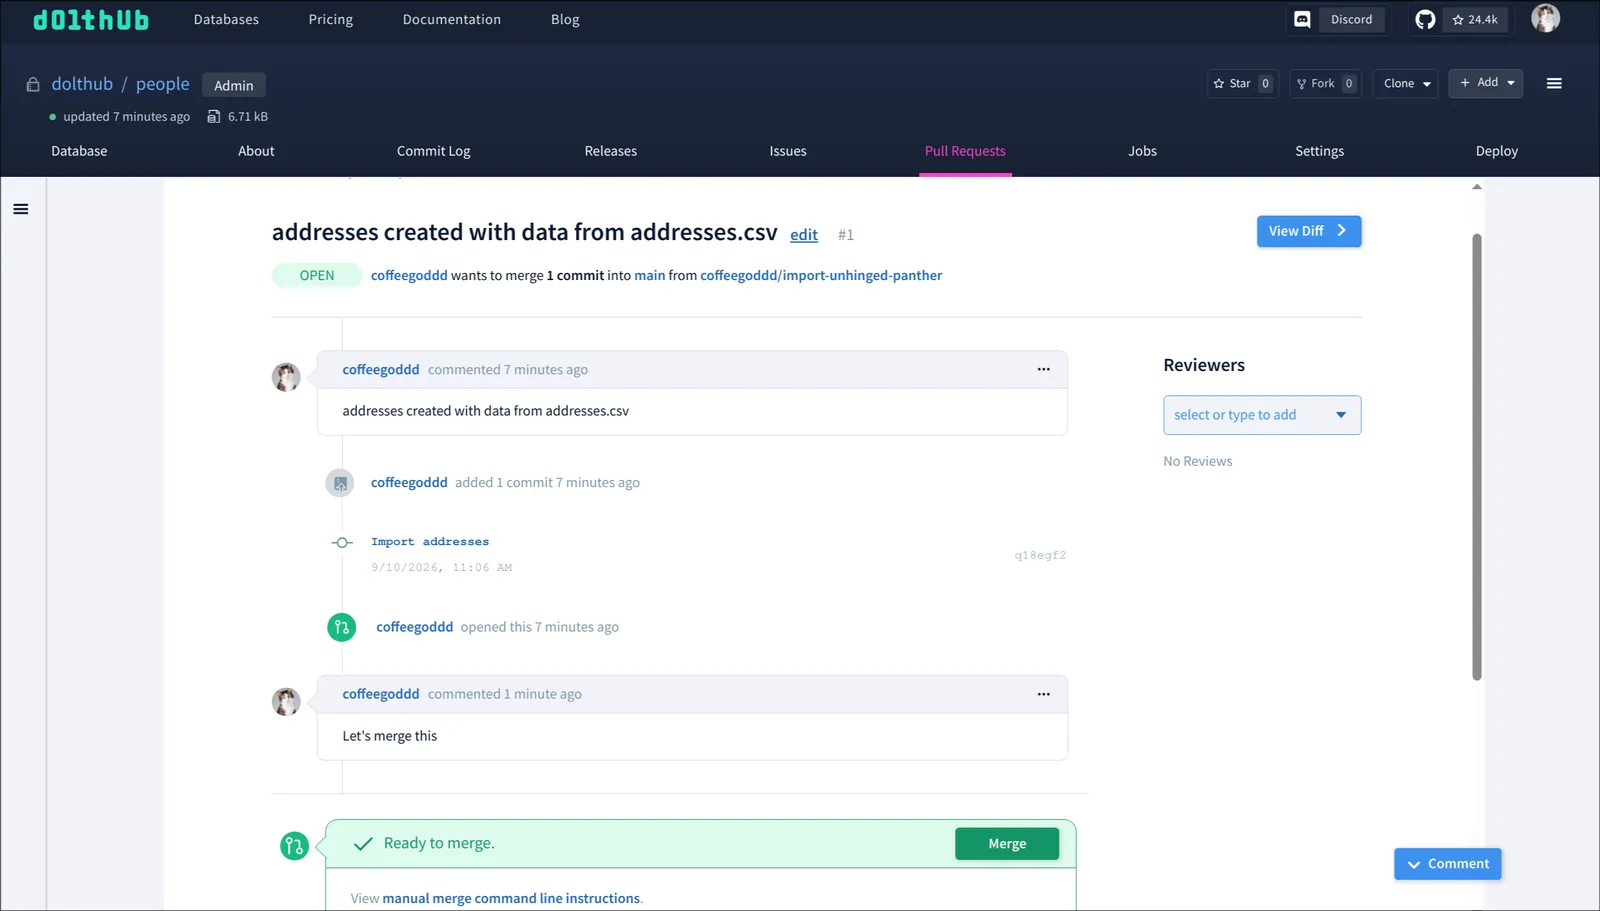Click the green merge icon beside Ready to merge
The height and width of the screenshot is (911, 1600).
pyautogui.click(x=294, y=846)
